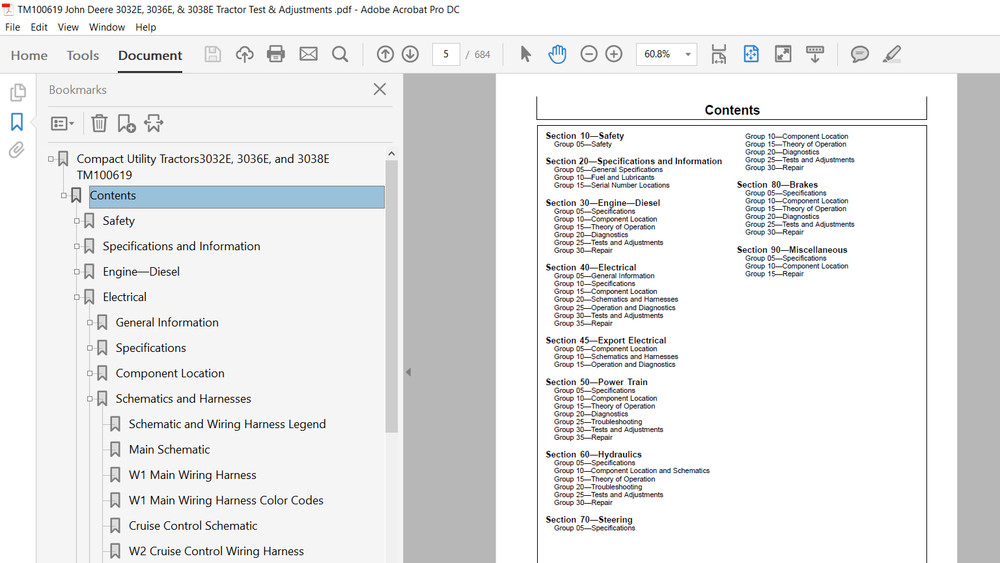1000x563 pixels.
Task: Open W1 Main Wiring Harness bookmark
Action: point(193,475)
